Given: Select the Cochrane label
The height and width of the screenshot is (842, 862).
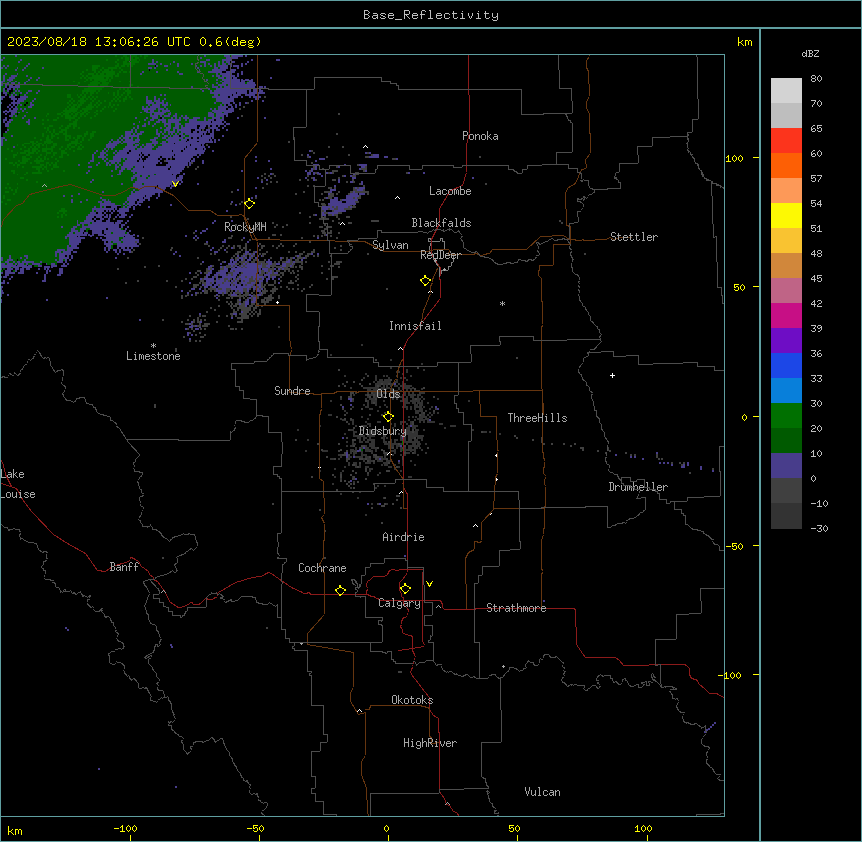Looking at the screenshot, I should click(322, 568).
